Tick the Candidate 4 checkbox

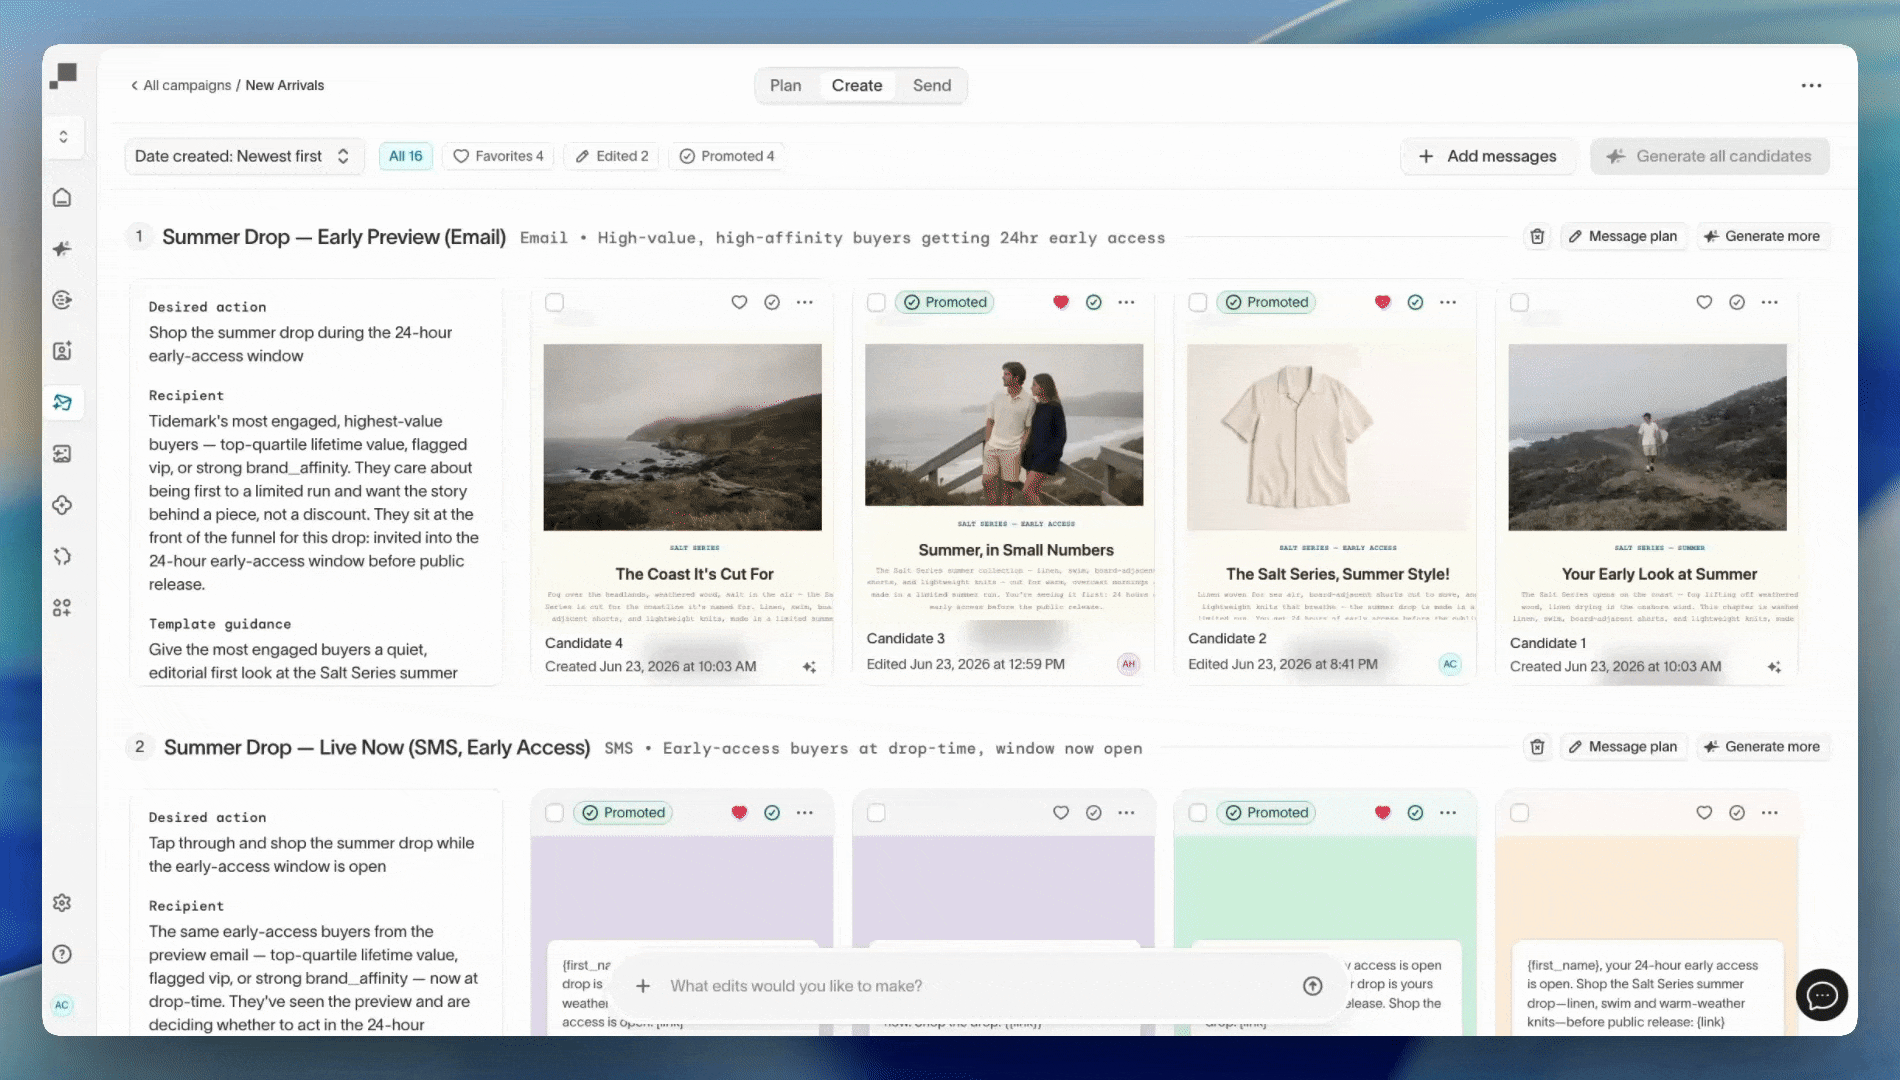[x=555, y=302]
